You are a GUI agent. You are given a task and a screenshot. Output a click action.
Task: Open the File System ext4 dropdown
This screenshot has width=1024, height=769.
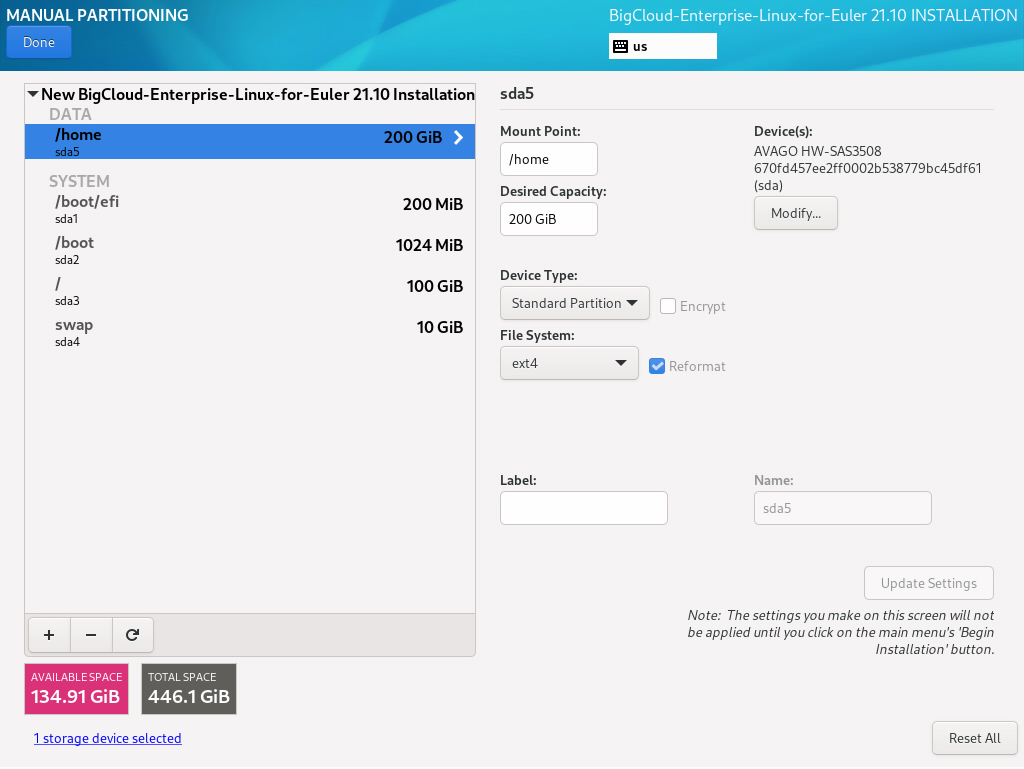click(569, 363)
